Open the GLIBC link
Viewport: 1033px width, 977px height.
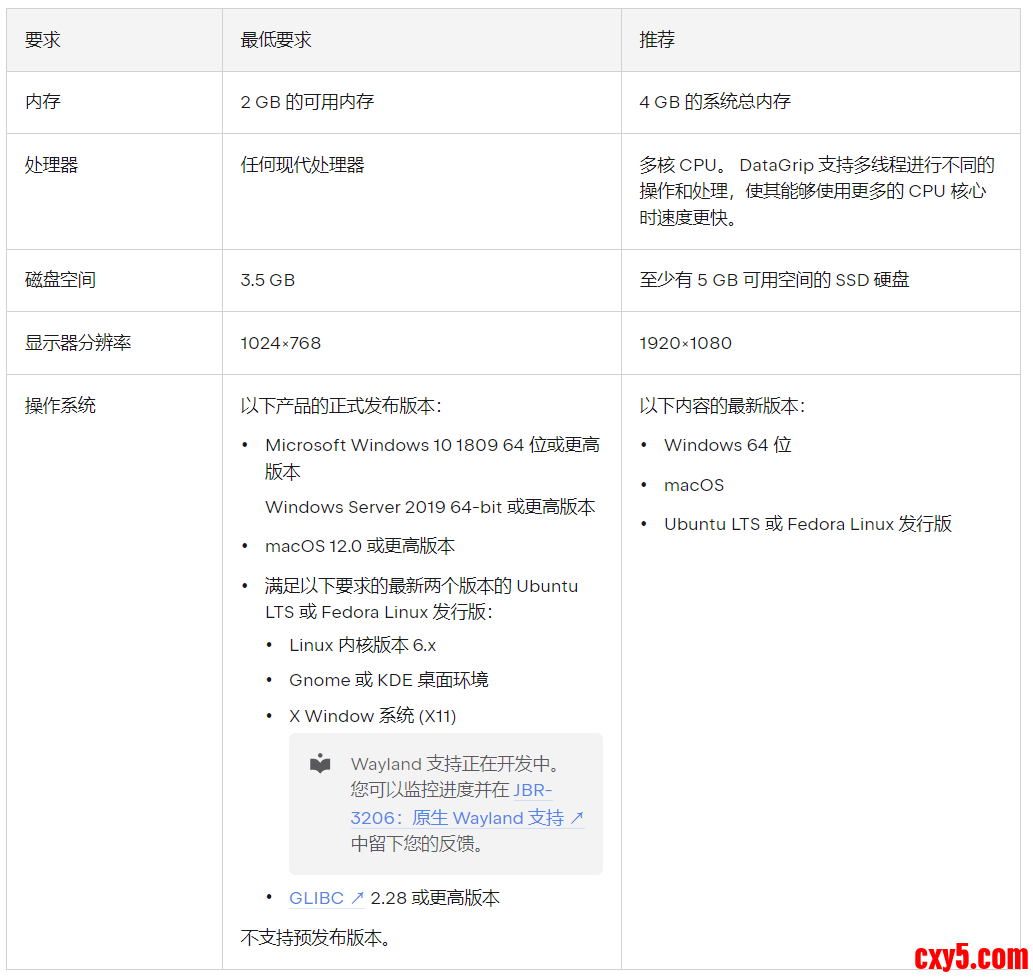(x=316, y=898)
